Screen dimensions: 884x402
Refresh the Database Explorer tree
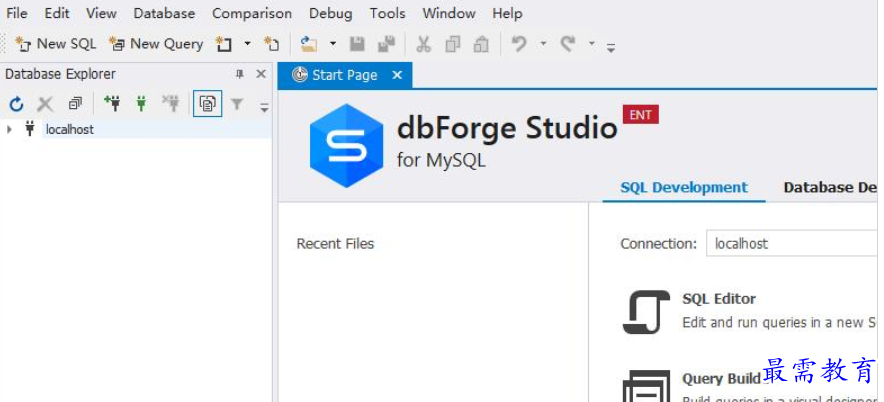coord(16,104)
